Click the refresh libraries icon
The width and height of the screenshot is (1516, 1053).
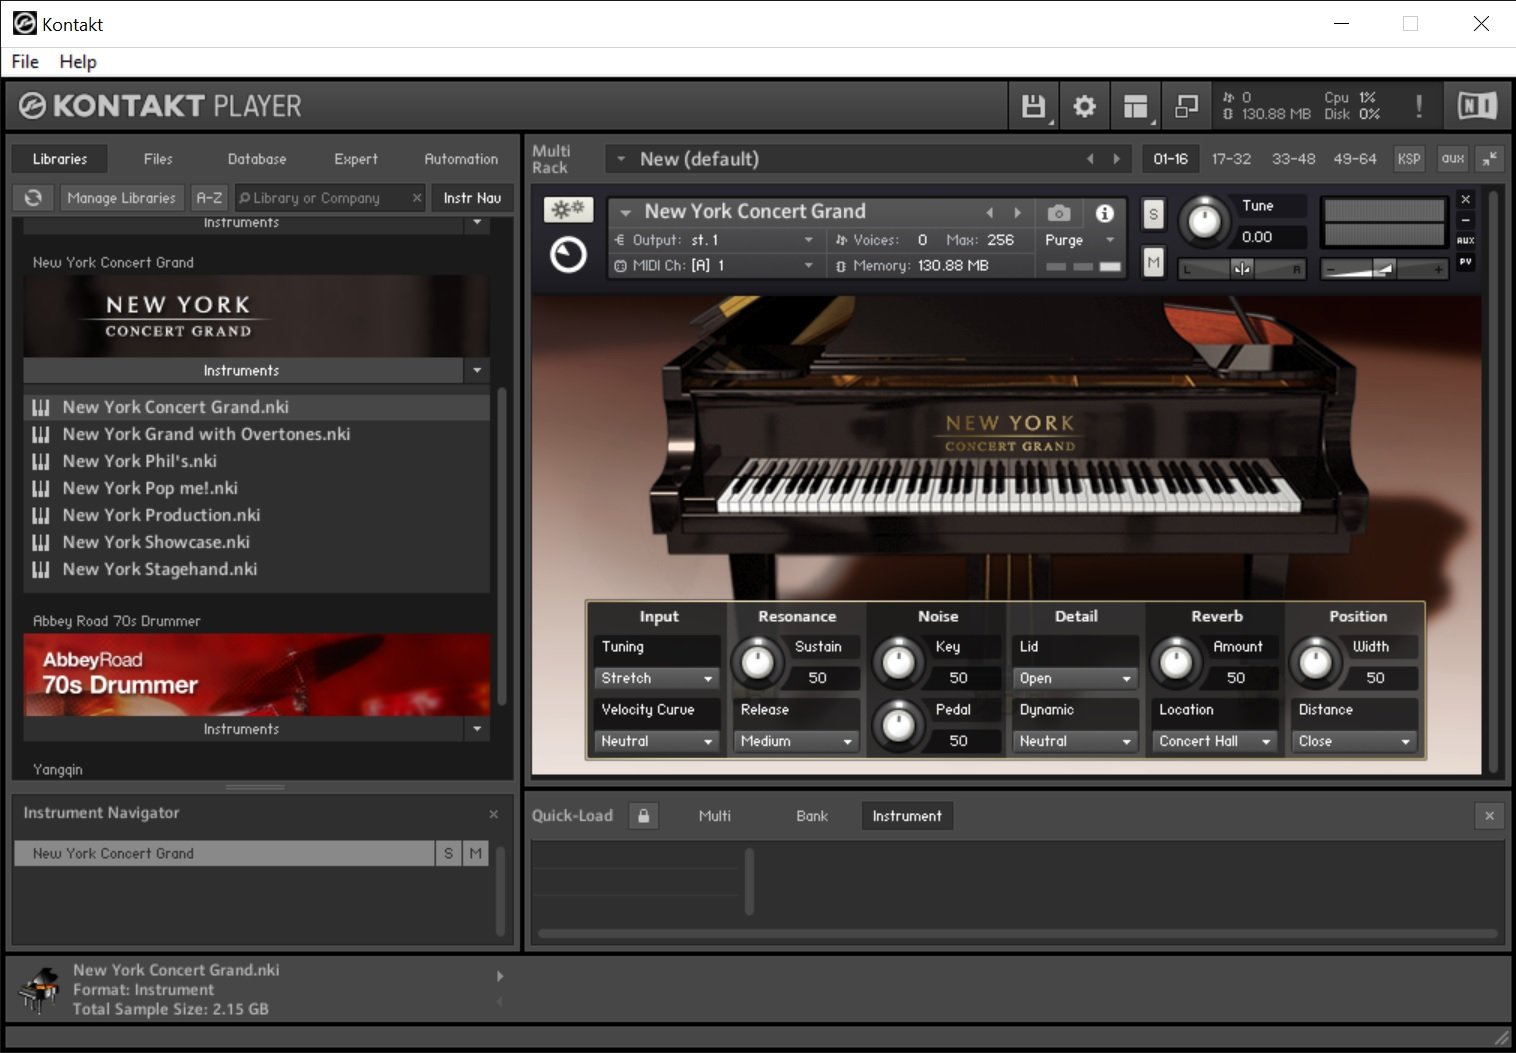[33, 198]
